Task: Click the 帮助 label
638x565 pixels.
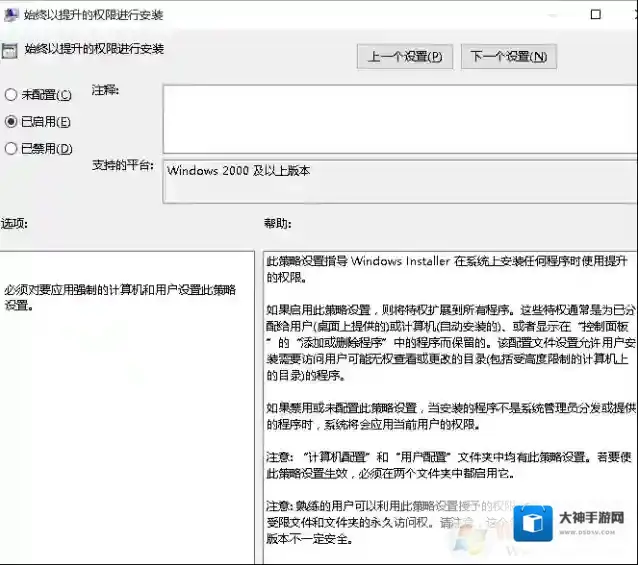Action: [x=277, y=223]
